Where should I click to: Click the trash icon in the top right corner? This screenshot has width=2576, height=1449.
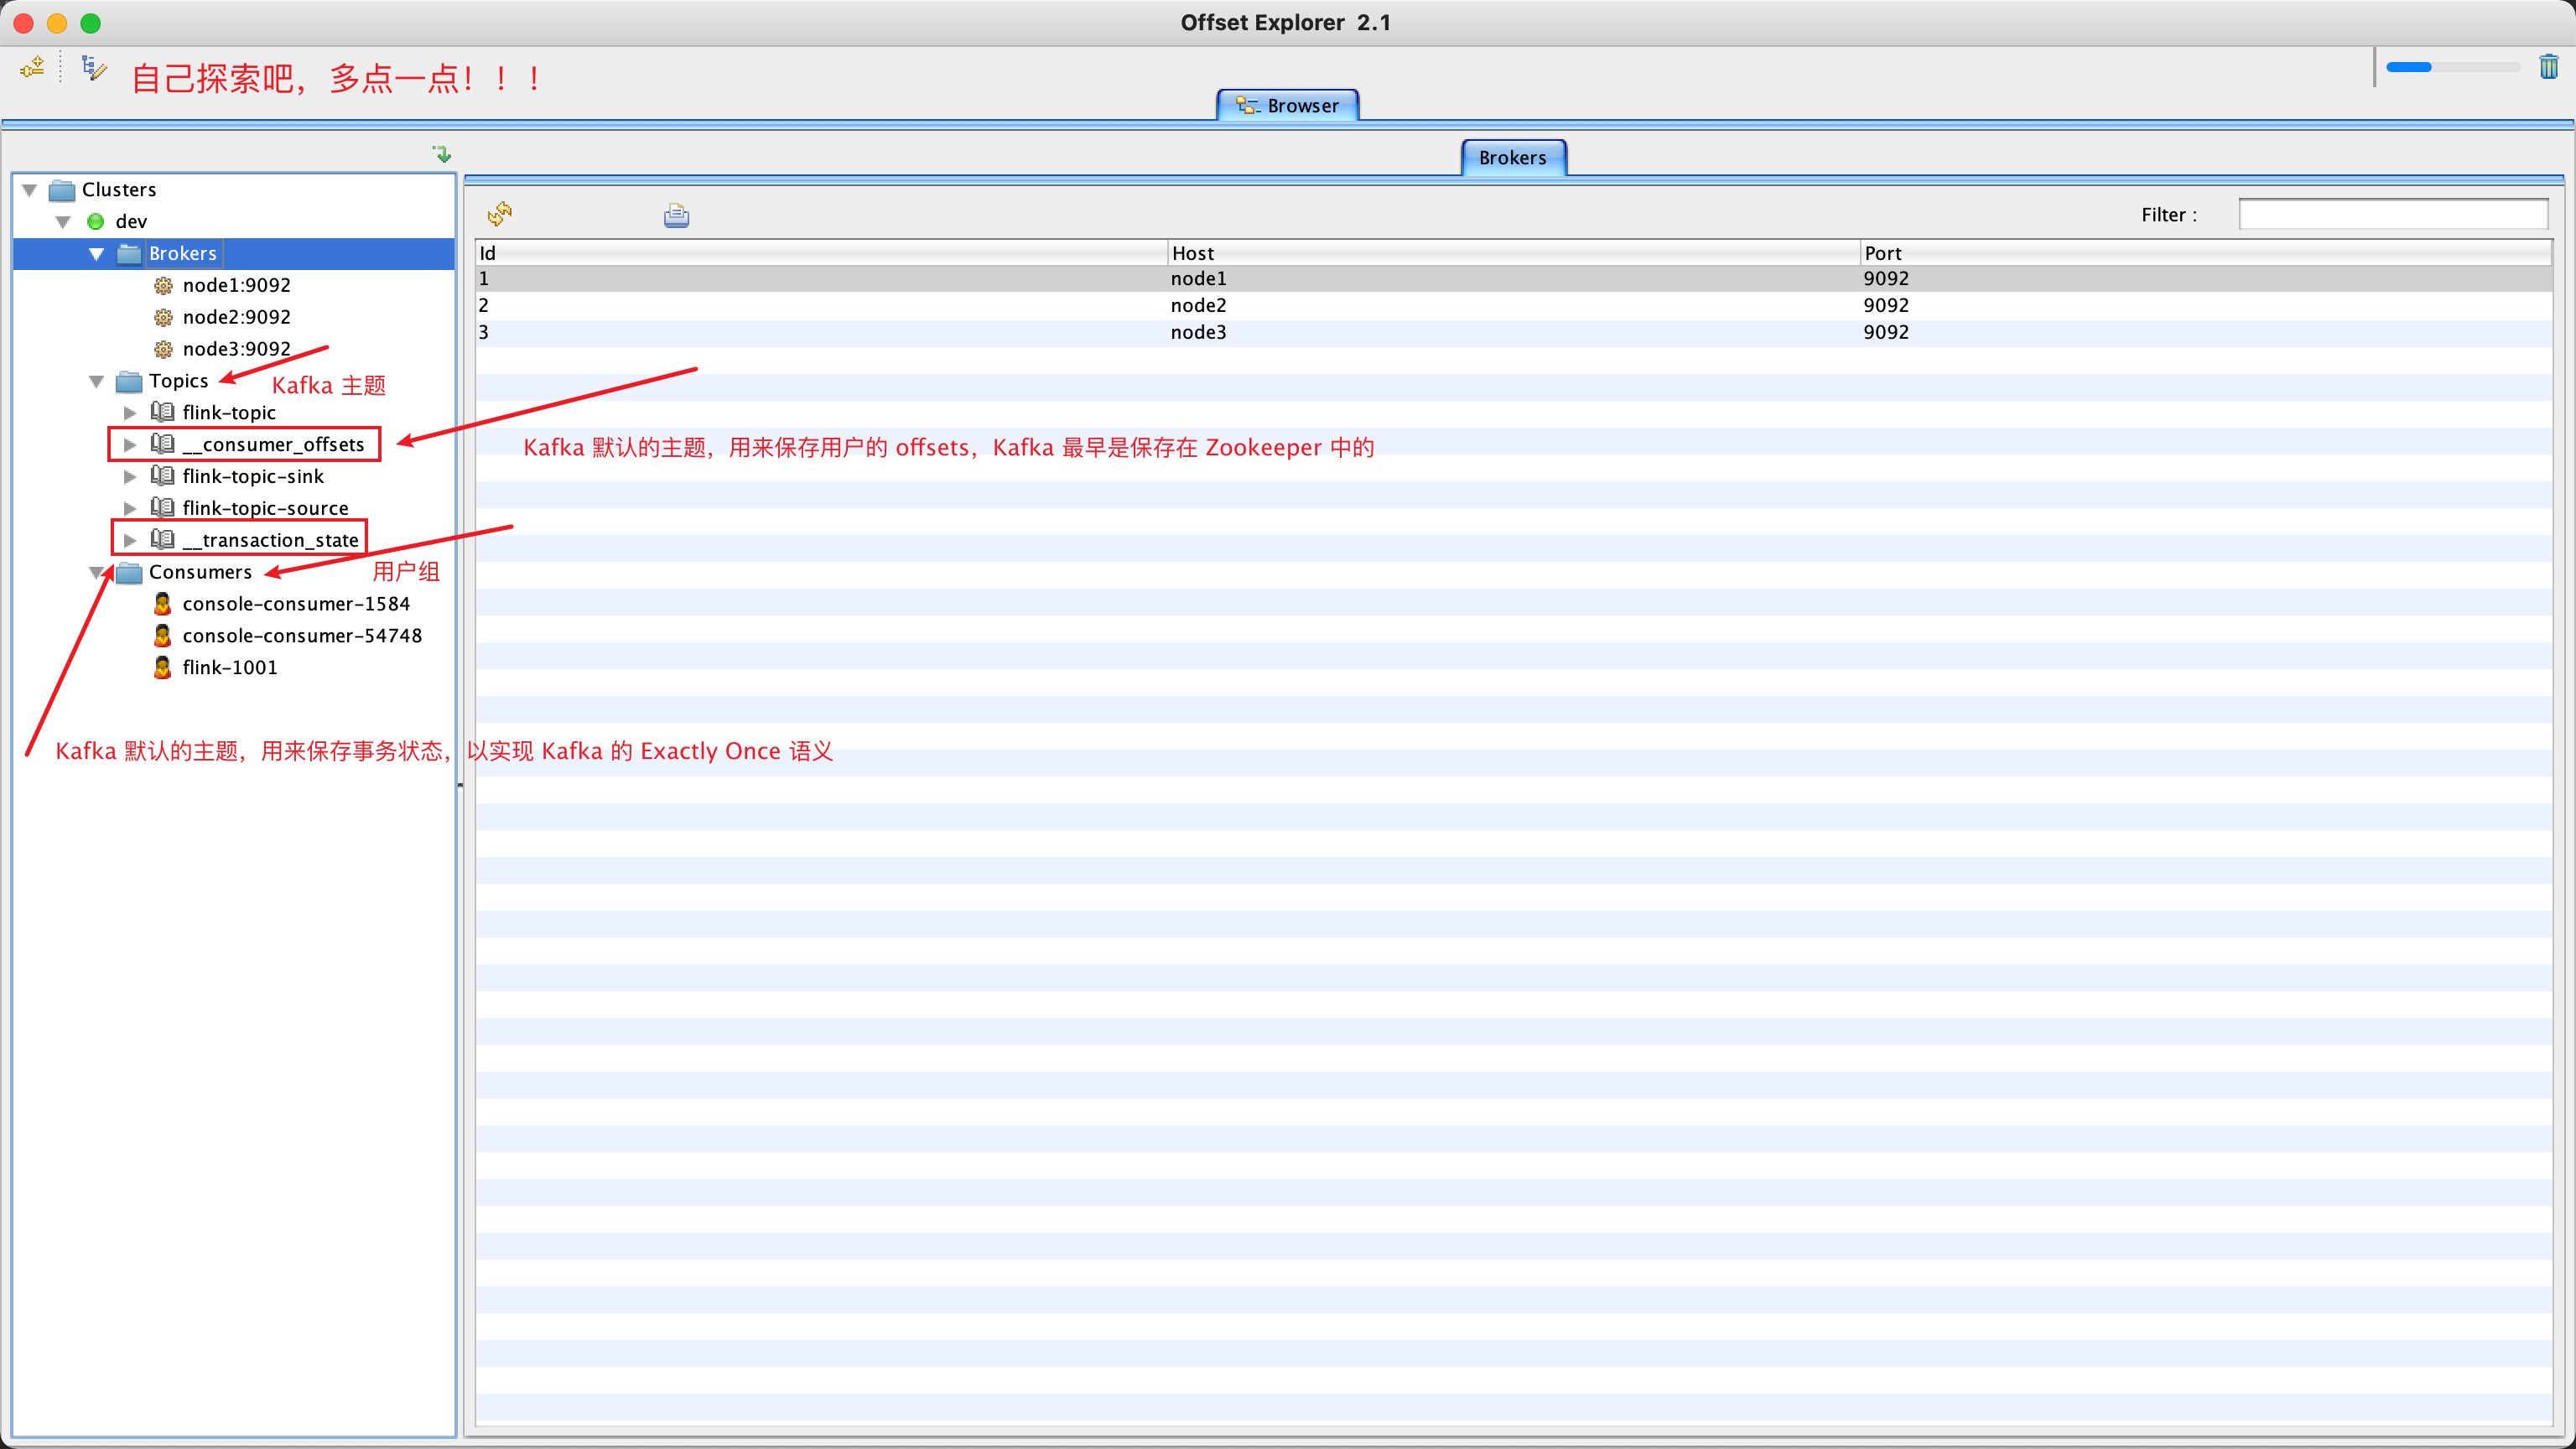point(2548,67)
